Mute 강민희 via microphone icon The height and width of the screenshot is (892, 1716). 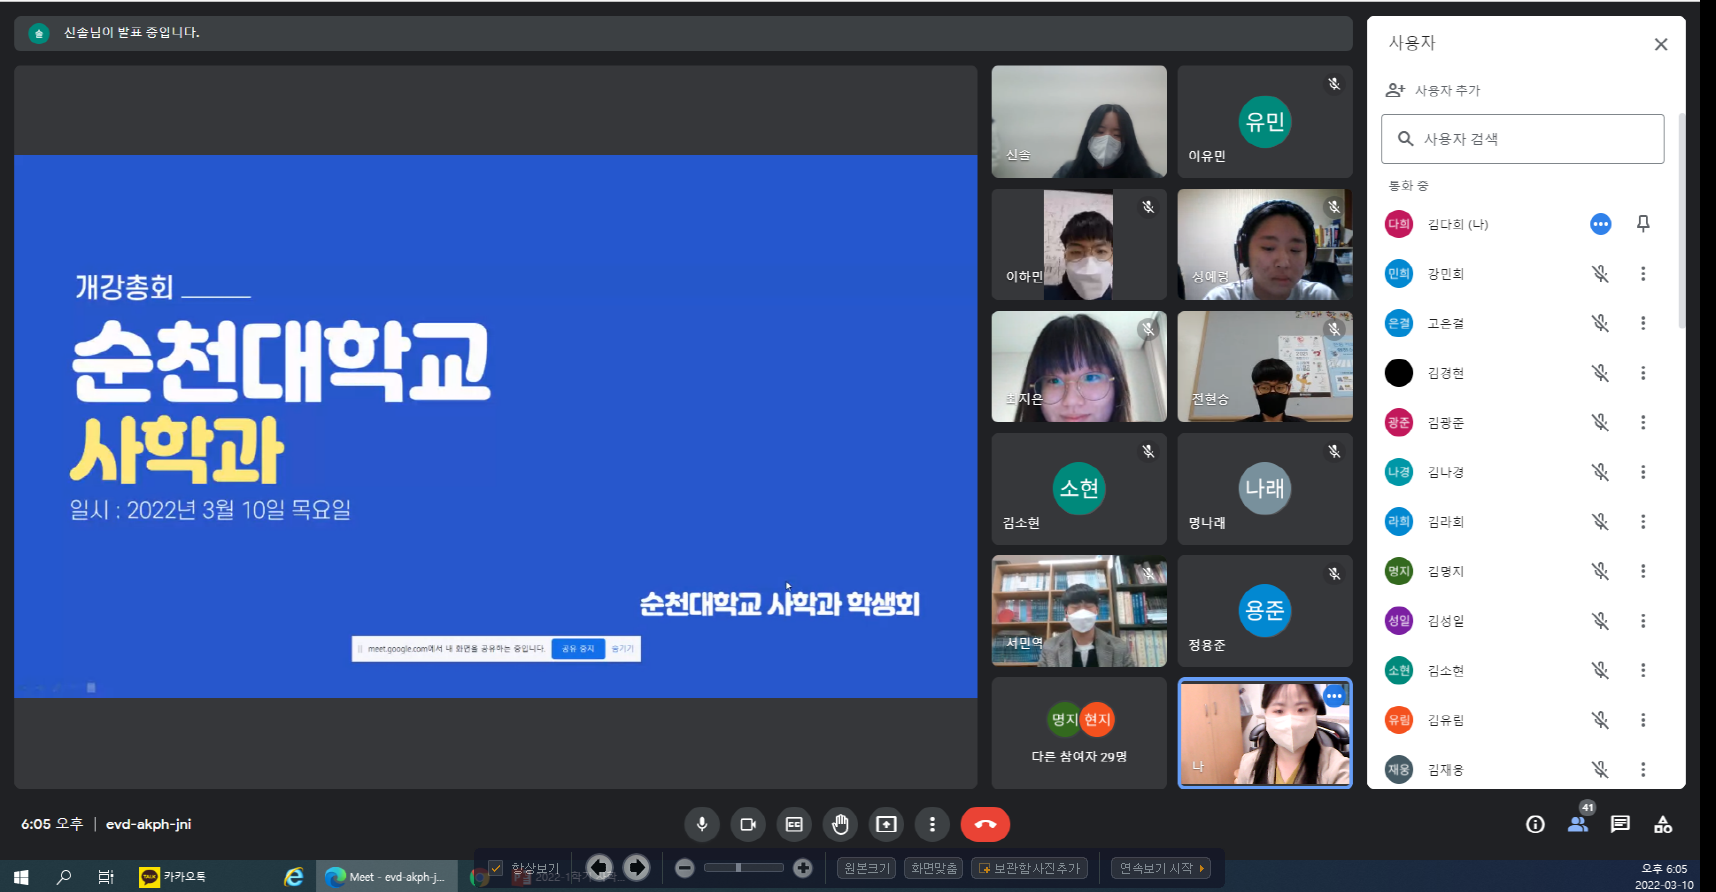(1601, 274)
